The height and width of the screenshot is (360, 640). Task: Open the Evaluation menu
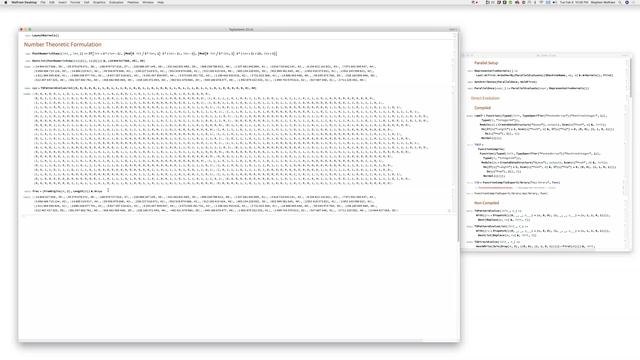116,2
